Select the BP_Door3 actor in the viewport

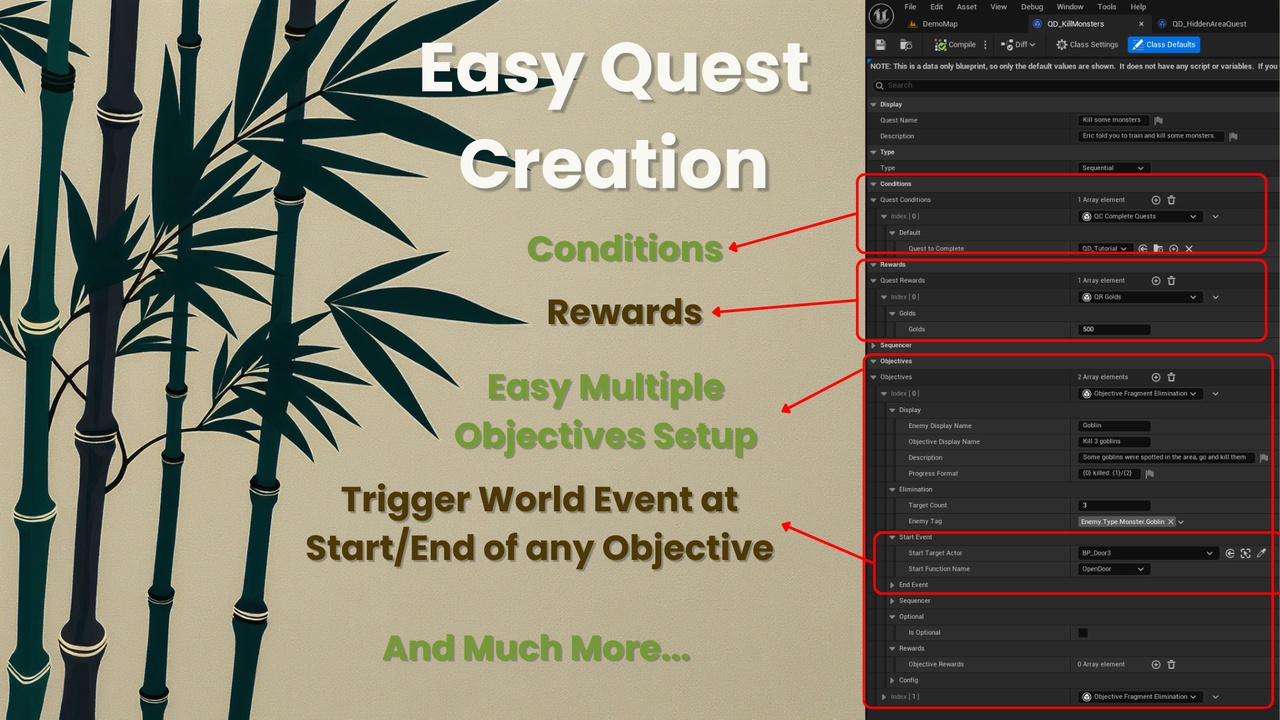pos(1246,553)
